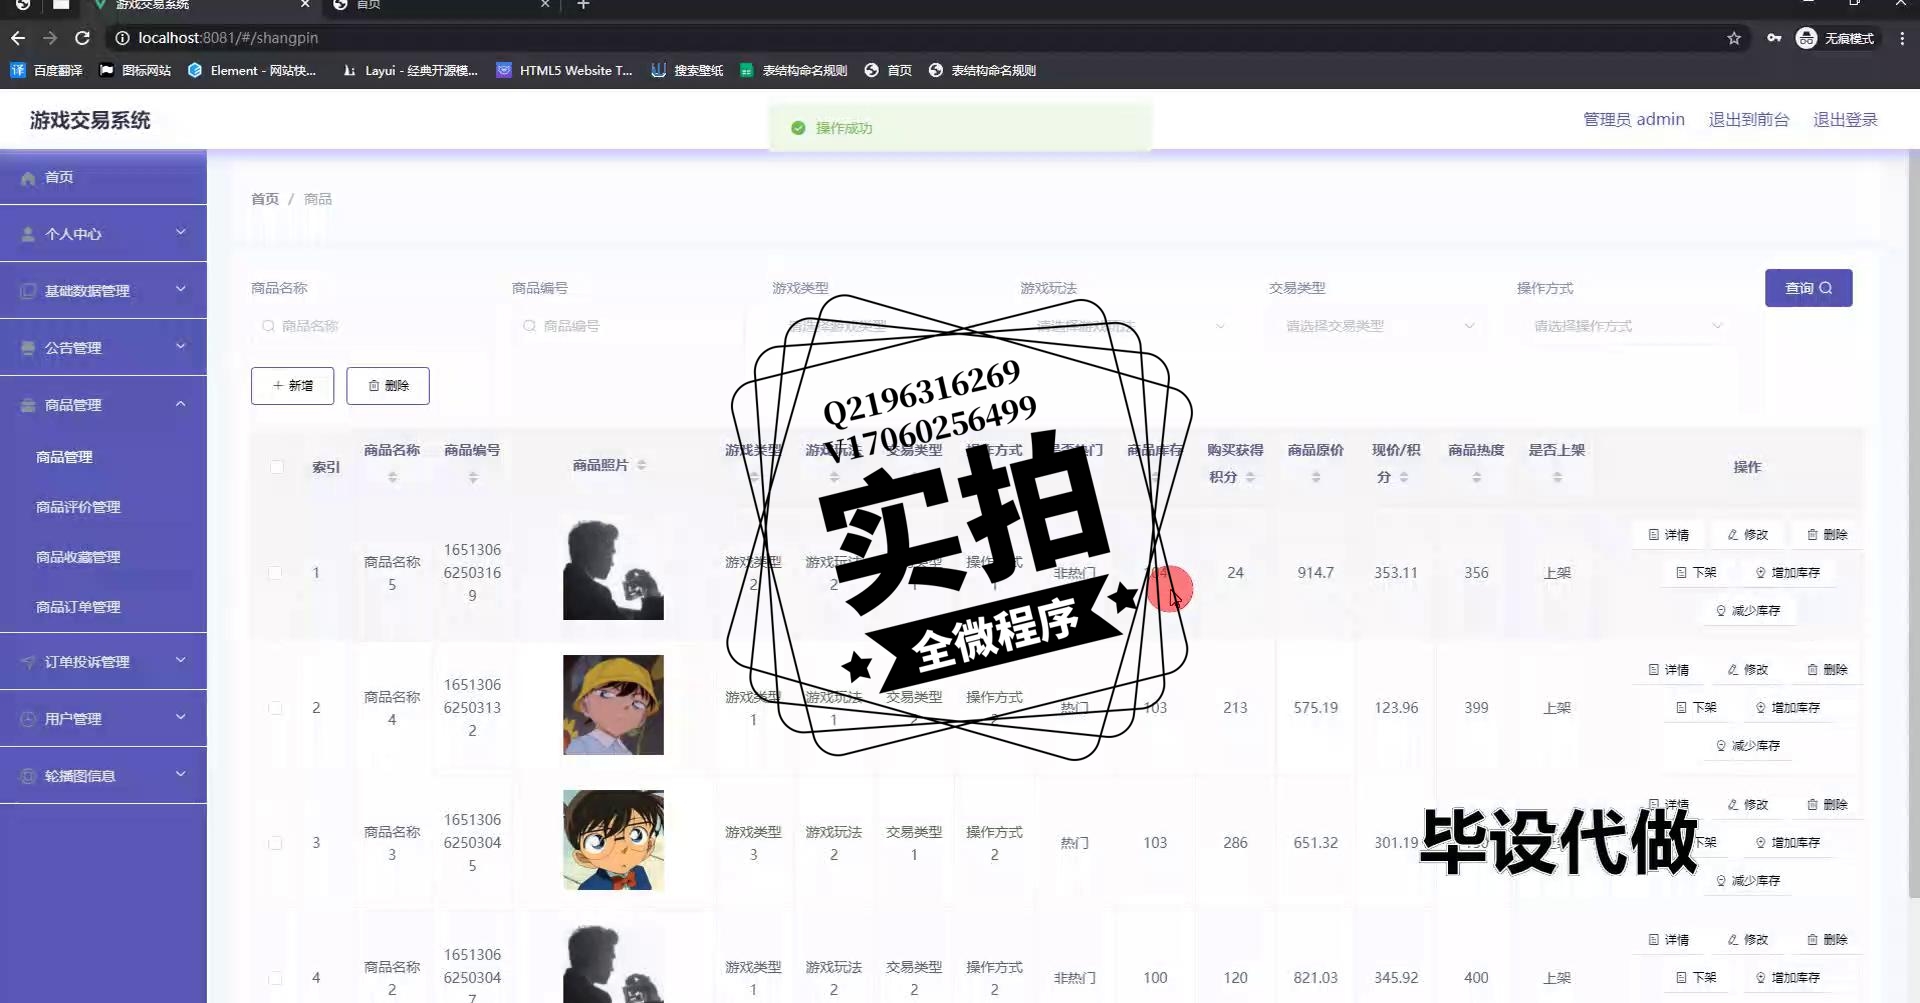Click 首页 in the breadcrumb
Screen dimensions: 1920x1003
pyautogui.click(x=265, y=199)
